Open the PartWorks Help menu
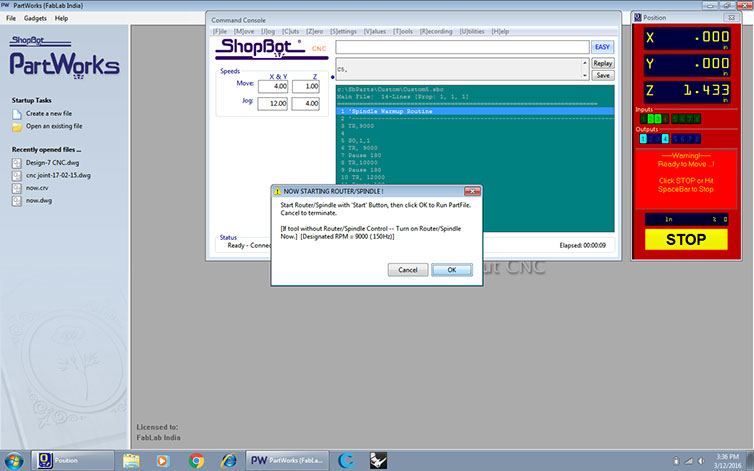 [x=61, y=18]
